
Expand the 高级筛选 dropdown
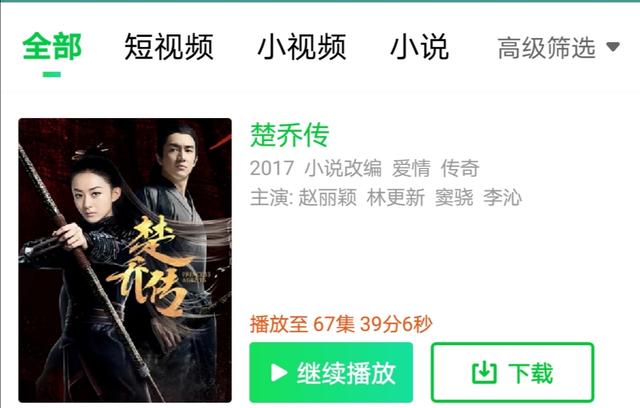point(559,48)
